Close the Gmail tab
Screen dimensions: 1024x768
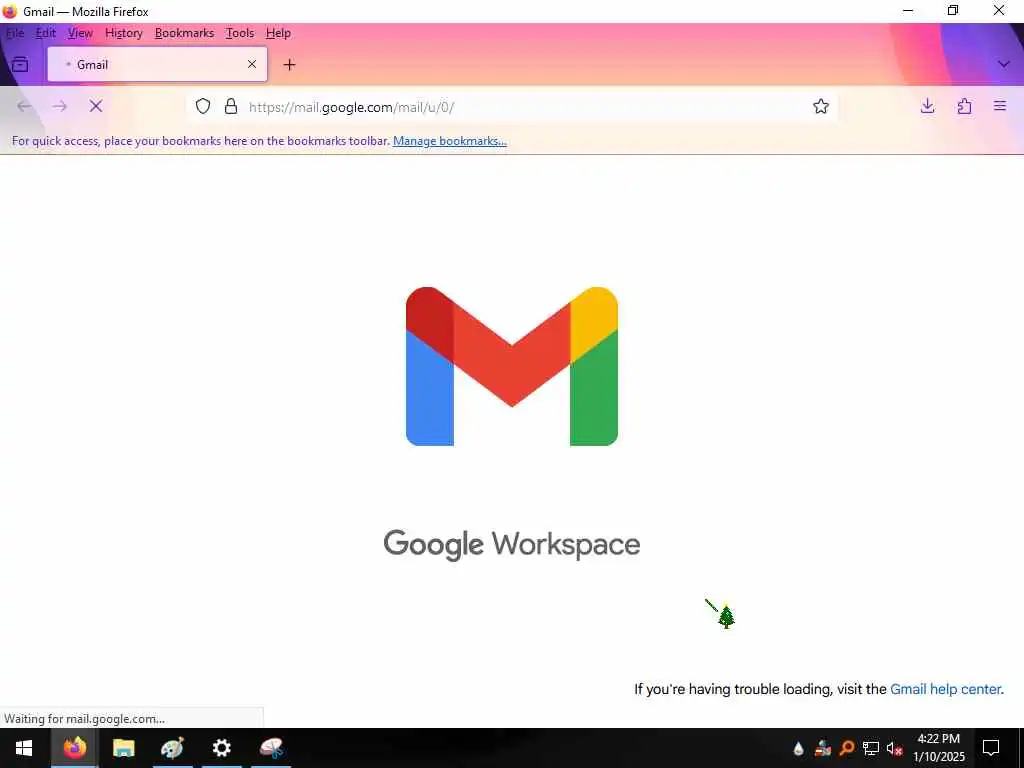(251, 64)
